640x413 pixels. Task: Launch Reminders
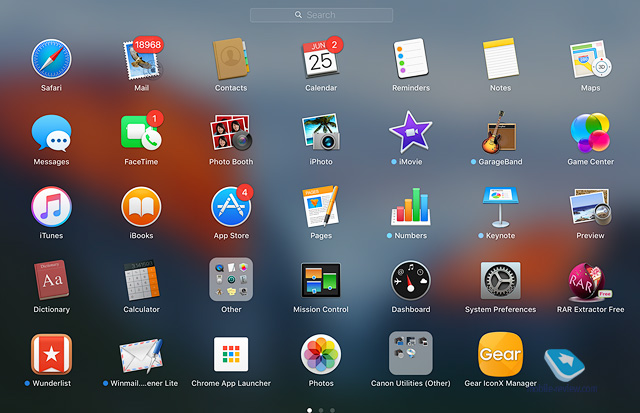pyautogui.click(x=411, y=58)
